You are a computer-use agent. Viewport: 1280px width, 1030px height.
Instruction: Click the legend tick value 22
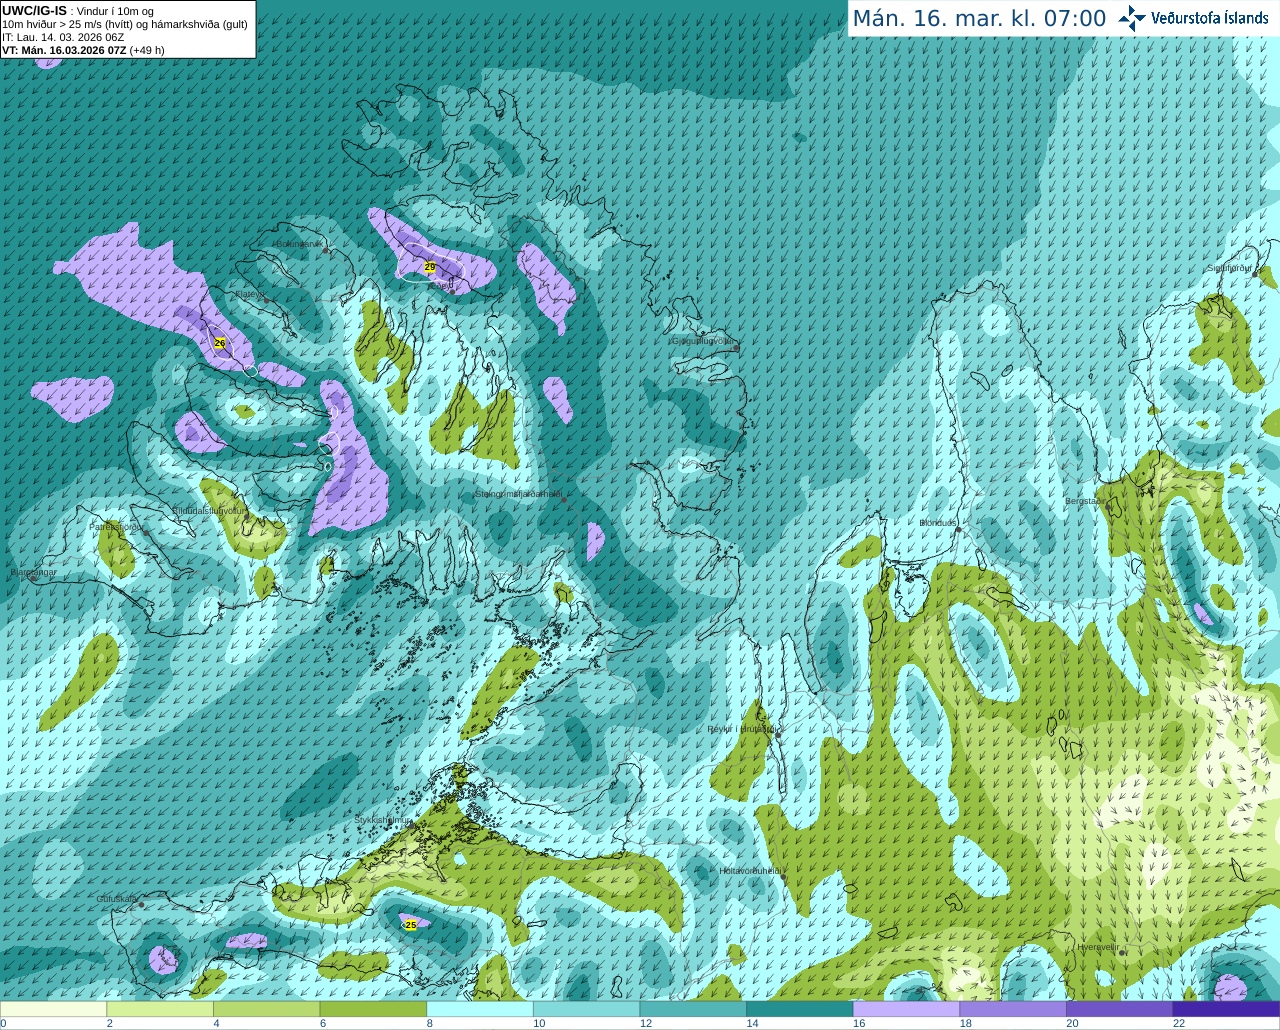click(x=1179, y=1023)
